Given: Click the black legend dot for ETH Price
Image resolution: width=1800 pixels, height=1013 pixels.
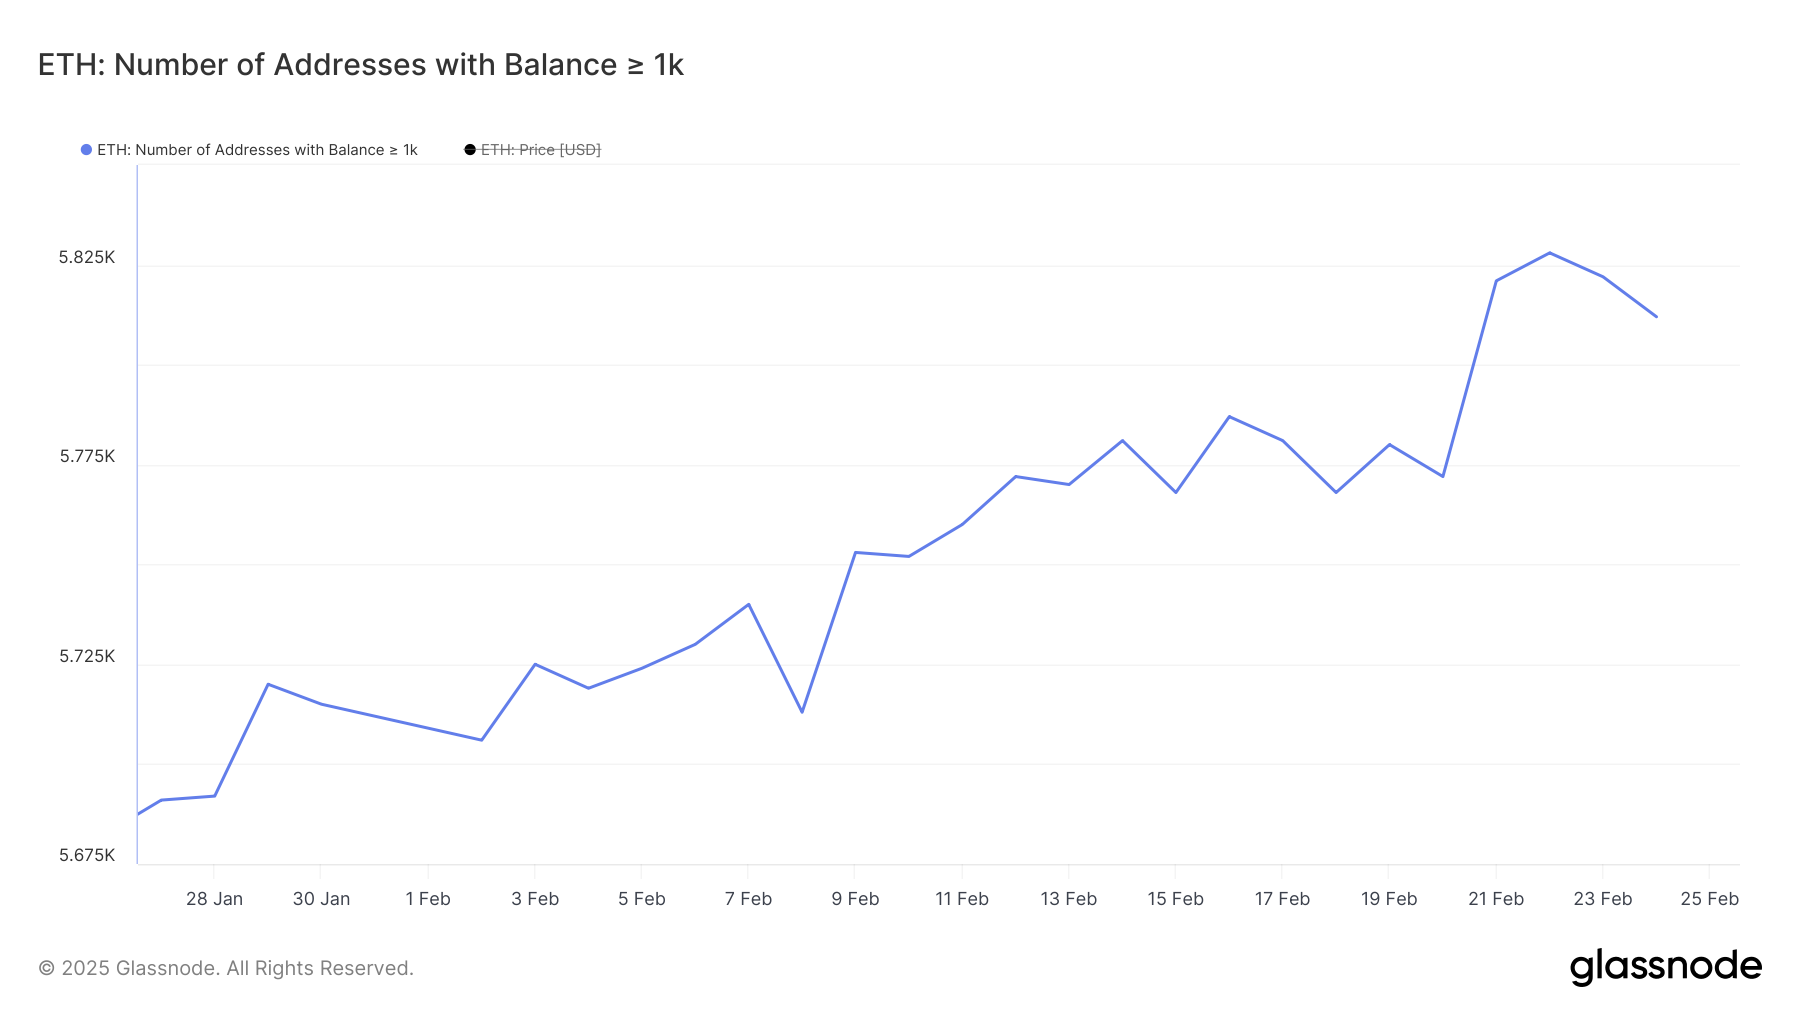Looking at the screenshot, I should tap(470, 150).
